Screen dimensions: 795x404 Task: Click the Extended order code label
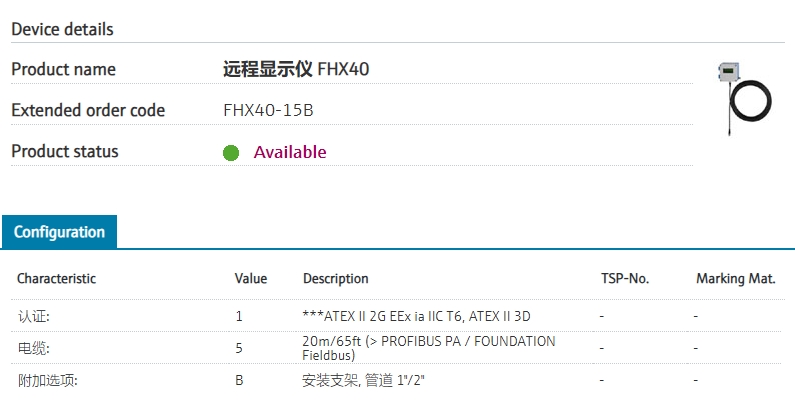[88, 110]
